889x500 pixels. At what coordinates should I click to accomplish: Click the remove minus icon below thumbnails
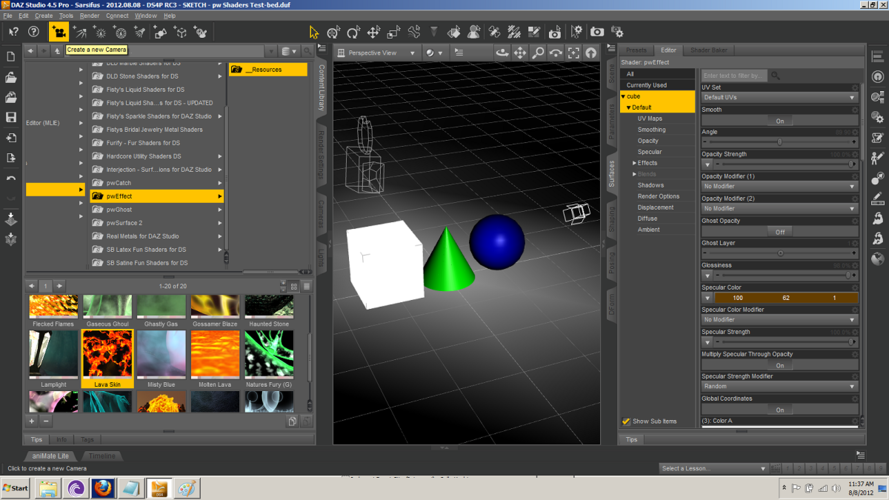[46, 421]
